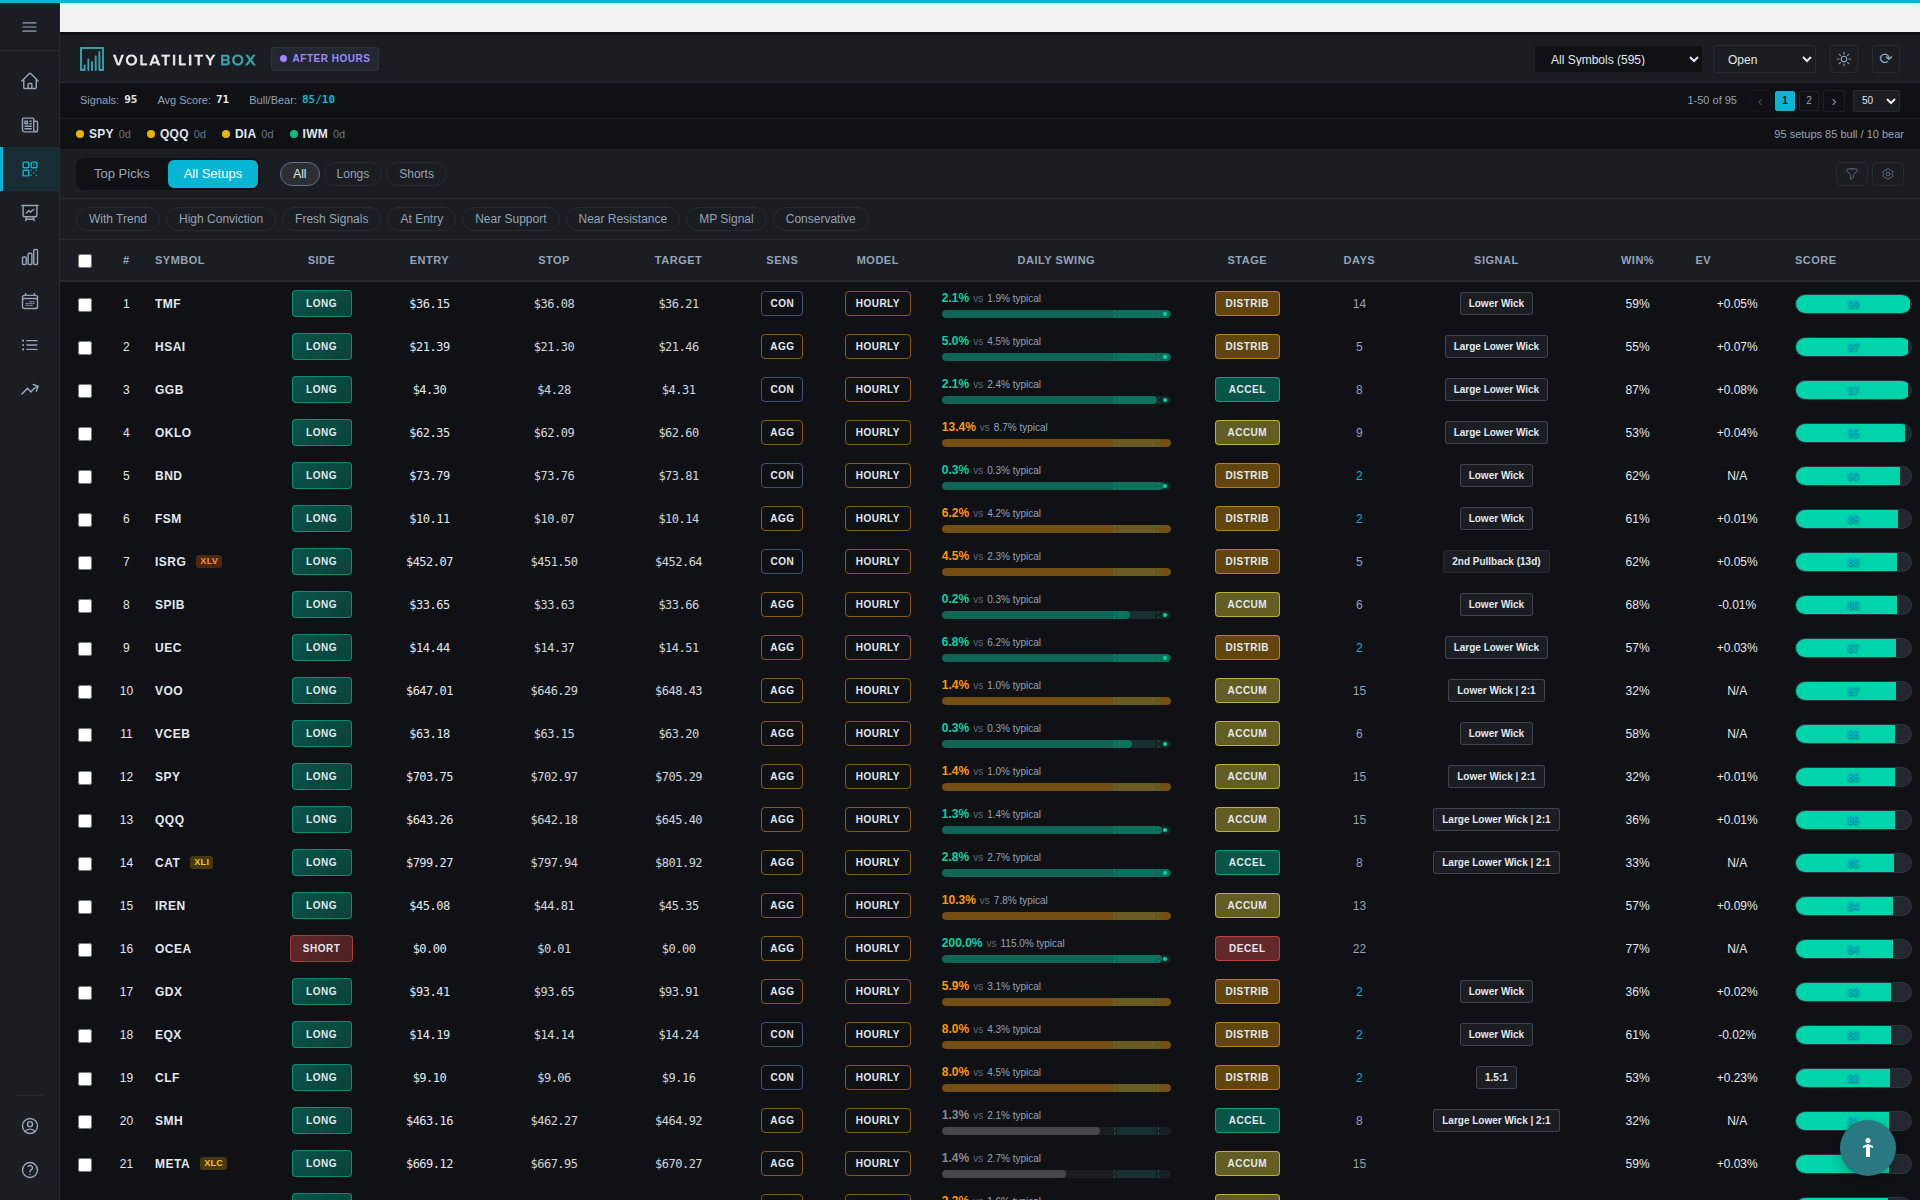
Task: Apply the Near Resistance filter
Action: pos(622,219)
